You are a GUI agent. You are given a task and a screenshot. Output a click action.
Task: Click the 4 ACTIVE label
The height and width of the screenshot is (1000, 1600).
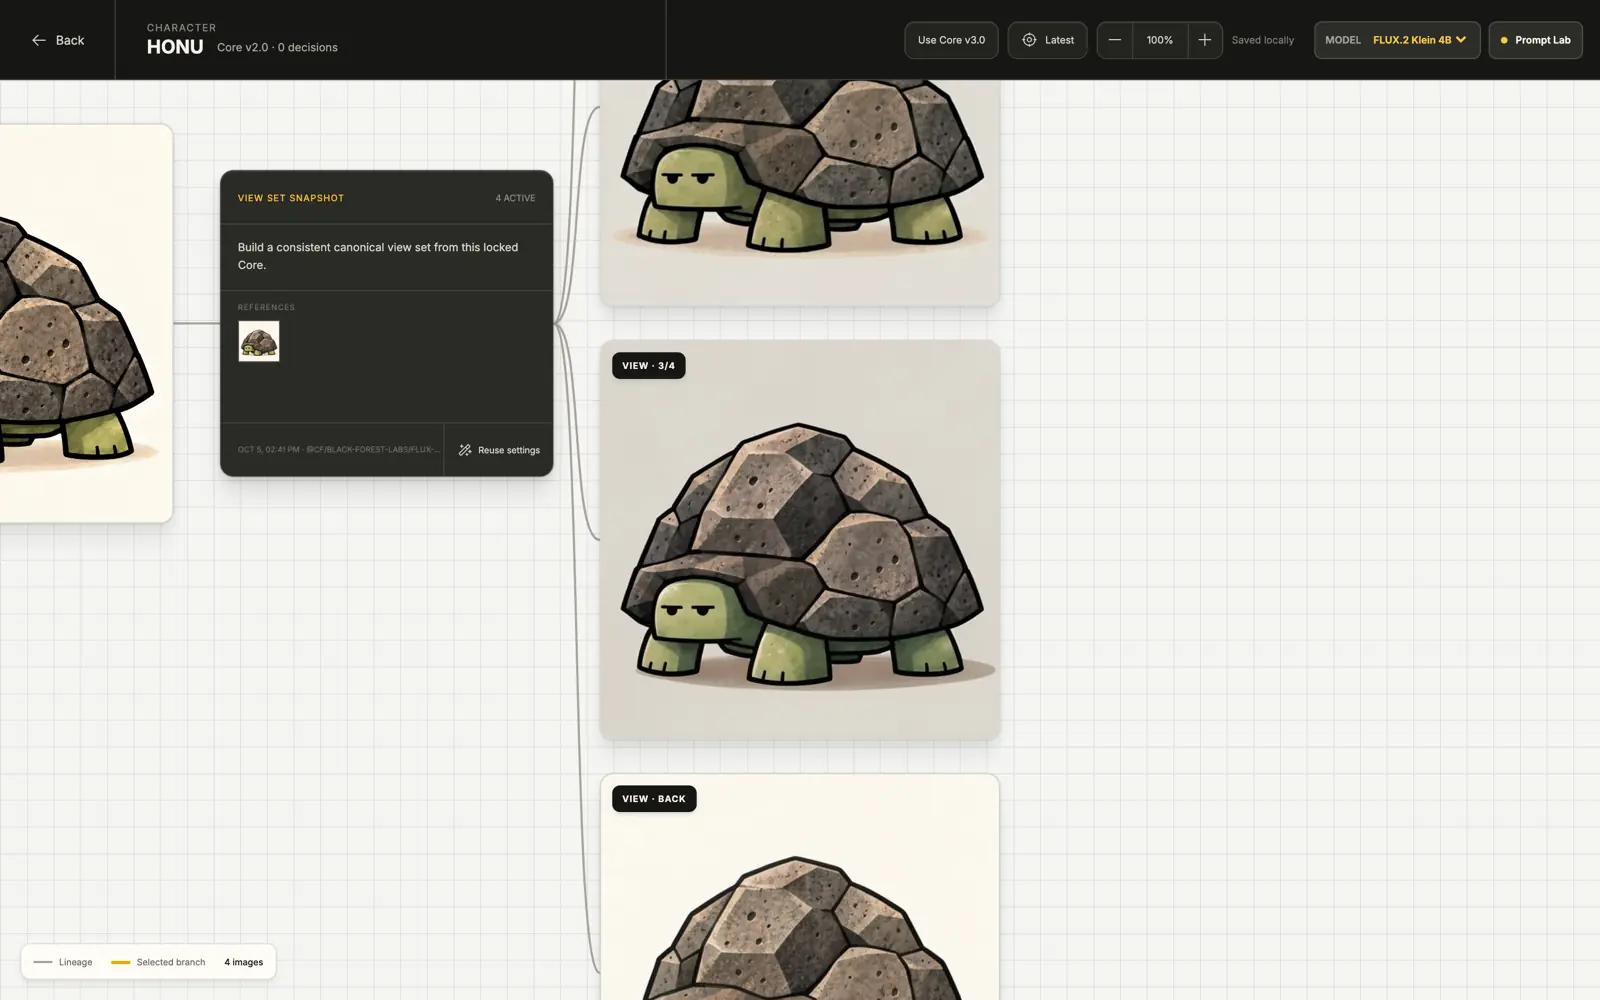point(515,198)
